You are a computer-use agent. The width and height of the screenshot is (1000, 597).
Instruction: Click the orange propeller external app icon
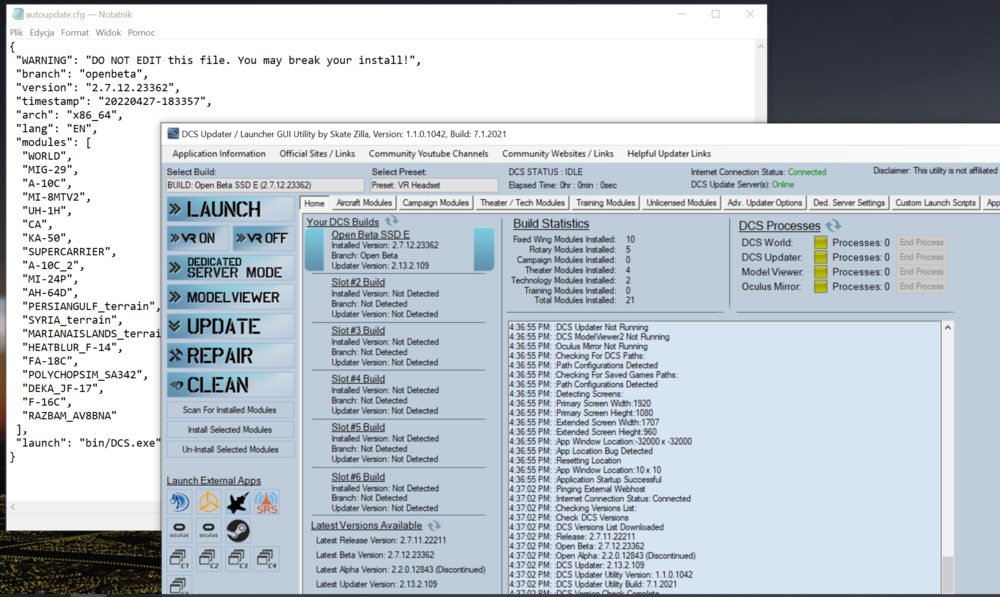[209, 502]
